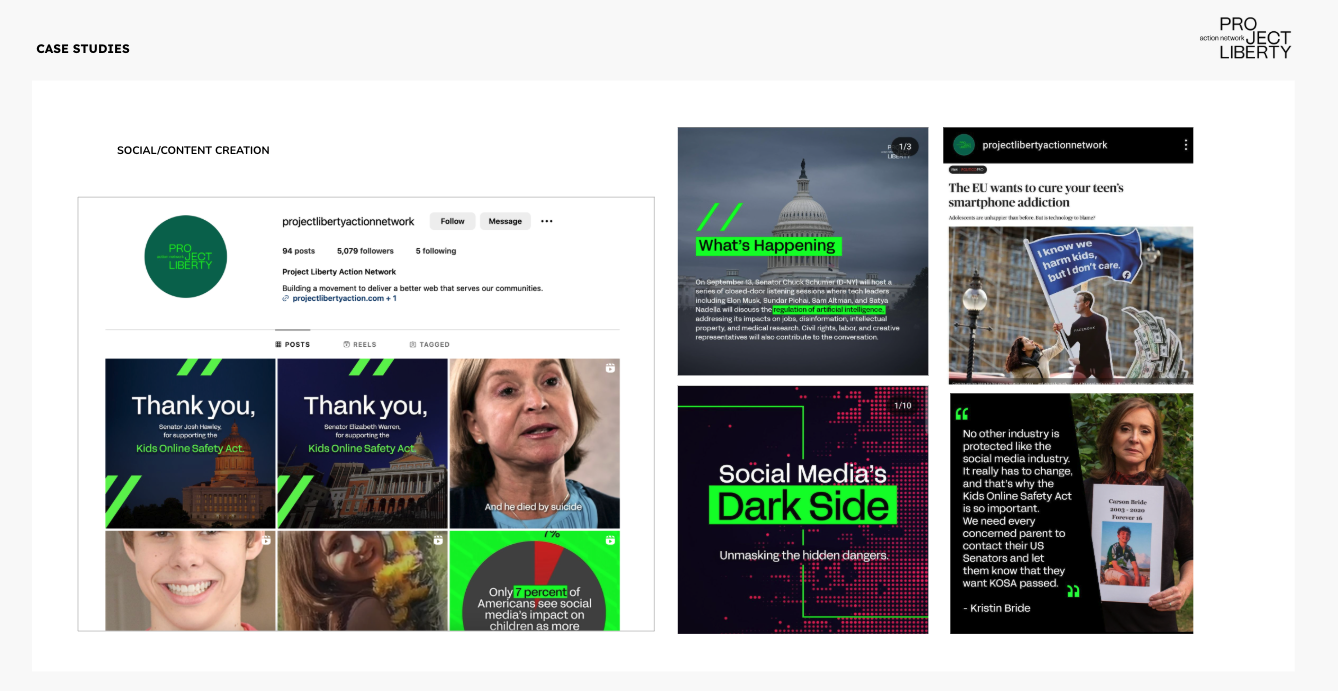The height and width of the screenshot is (691, 1338).
Task: Open the smiling boy close-up reel thumbnail
Action: 190,581
